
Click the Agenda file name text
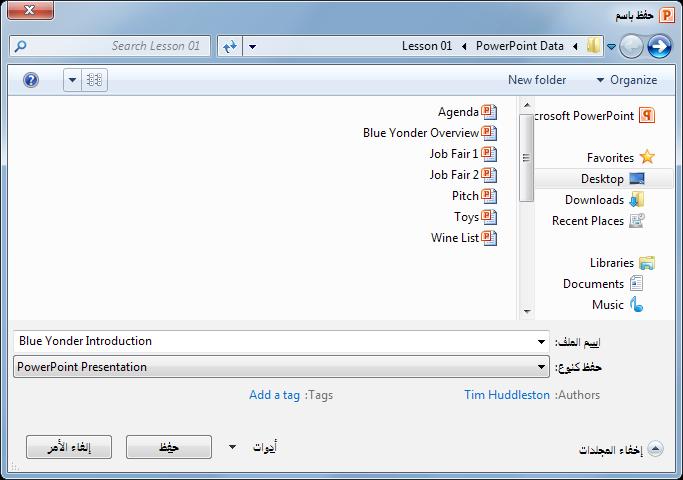tap(458, 112)
